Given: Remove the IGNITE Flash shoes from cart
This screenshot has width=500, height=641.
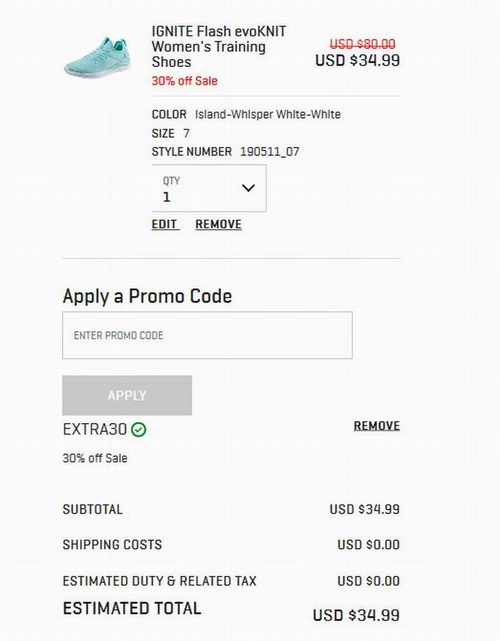Looking at the screenshot, I should (x=218, y=224).
